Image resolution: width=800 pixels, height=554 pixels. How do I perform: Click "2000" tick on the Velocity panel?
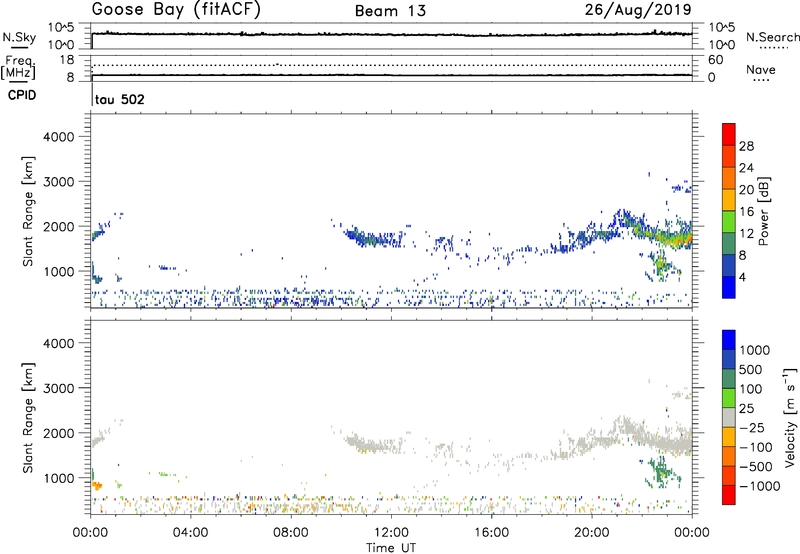[59, 433]
